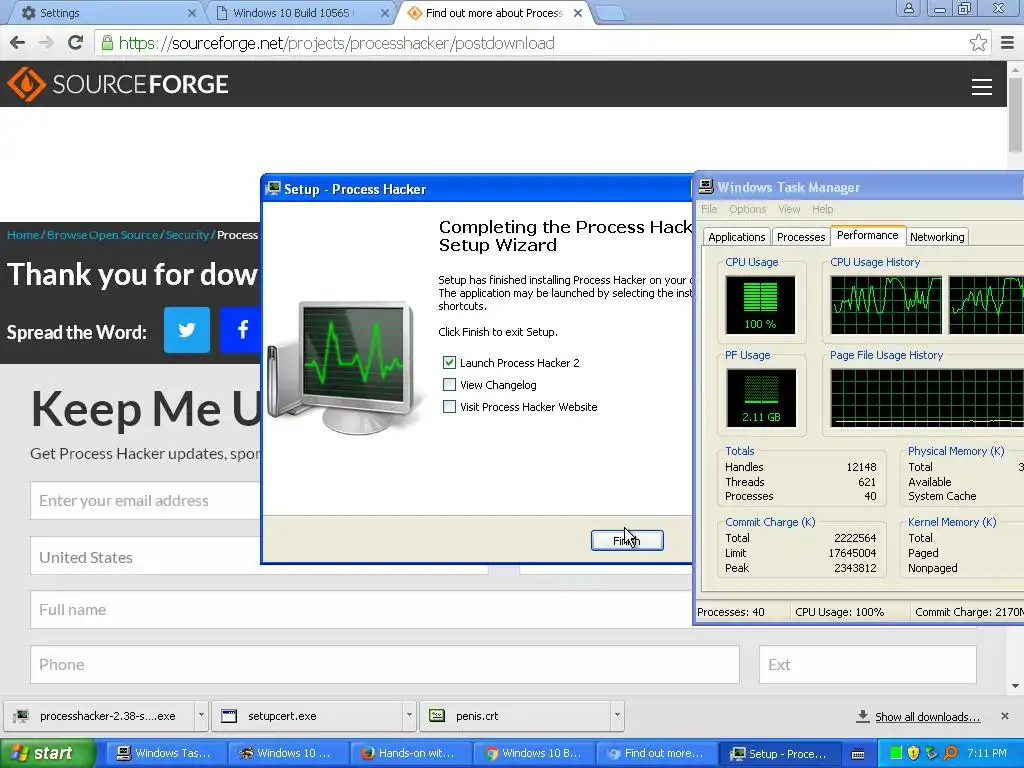Share on Facebook
1024x768 pixels.
(240, 330)
